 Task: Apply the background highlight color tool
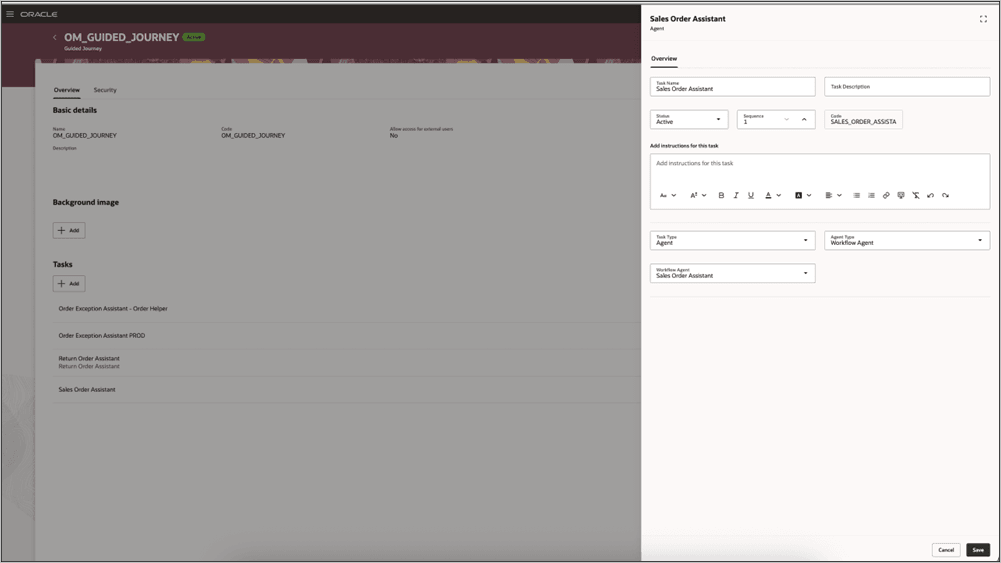(x=798, y=195)
